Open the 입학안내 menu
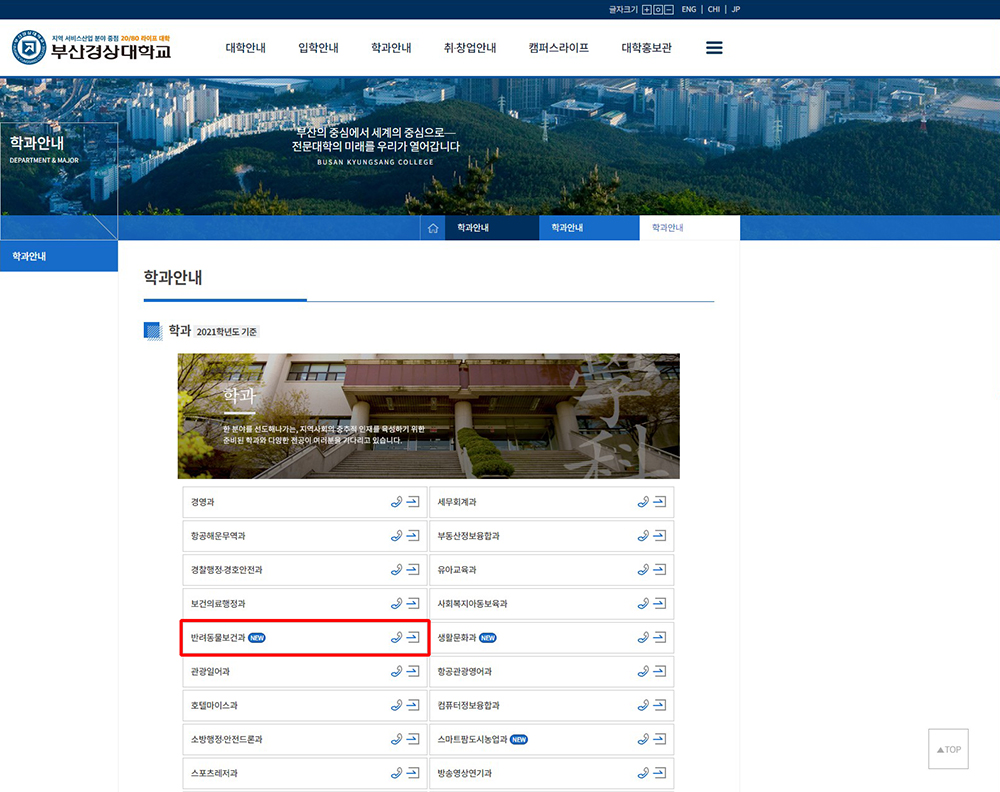 pos(318,48)
